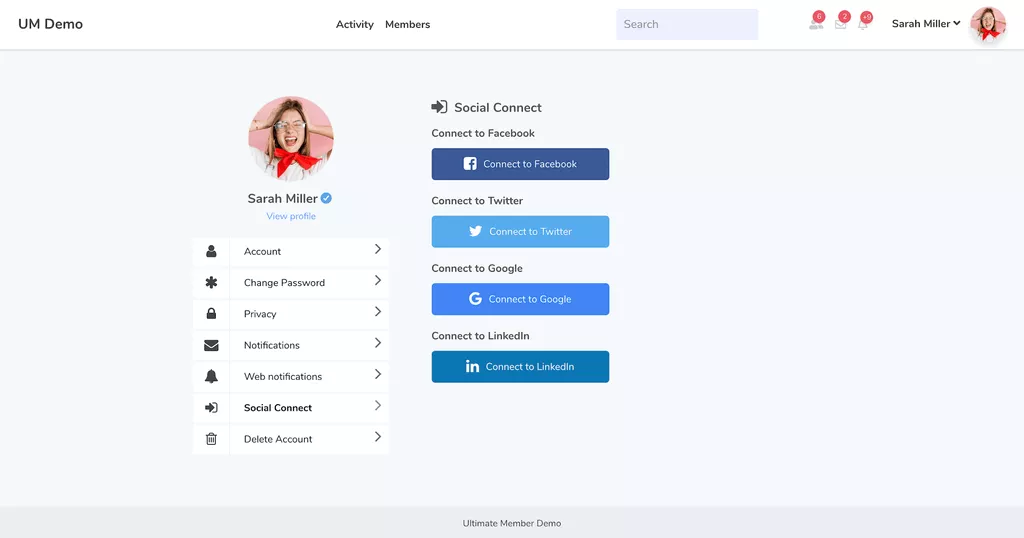
Task: Open the messages envelope icon in header
Action: point(840,24)
